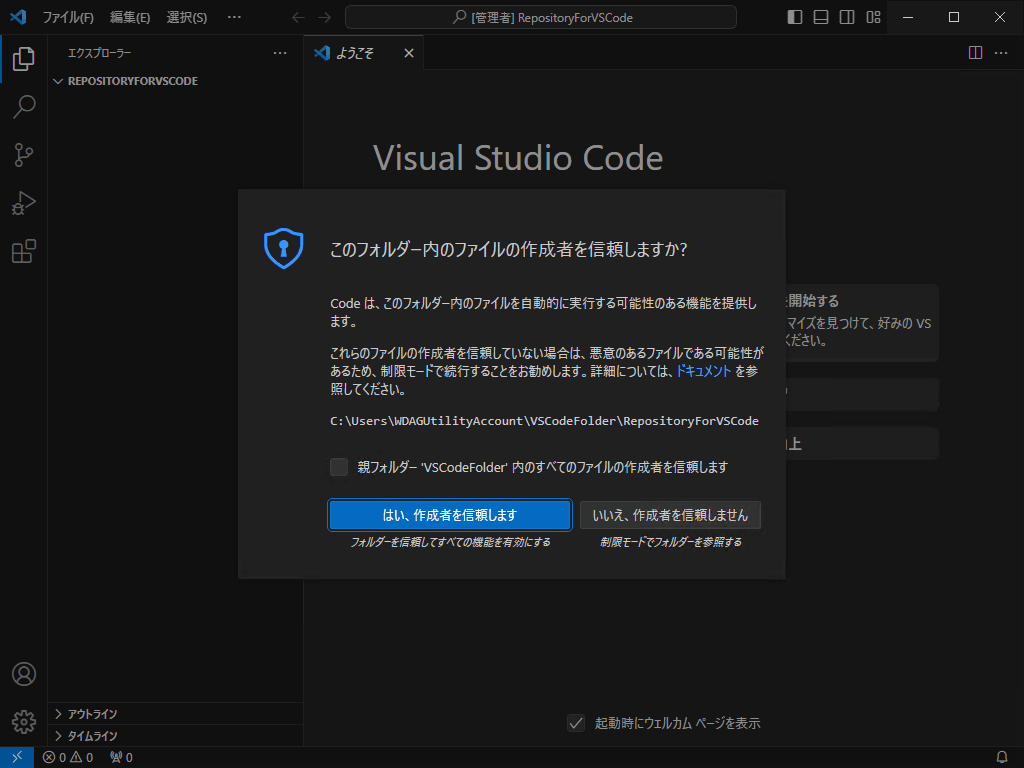Show errors and warnings count in status bar
Viewport: 1024px width, 768px height.
point(68,758)
